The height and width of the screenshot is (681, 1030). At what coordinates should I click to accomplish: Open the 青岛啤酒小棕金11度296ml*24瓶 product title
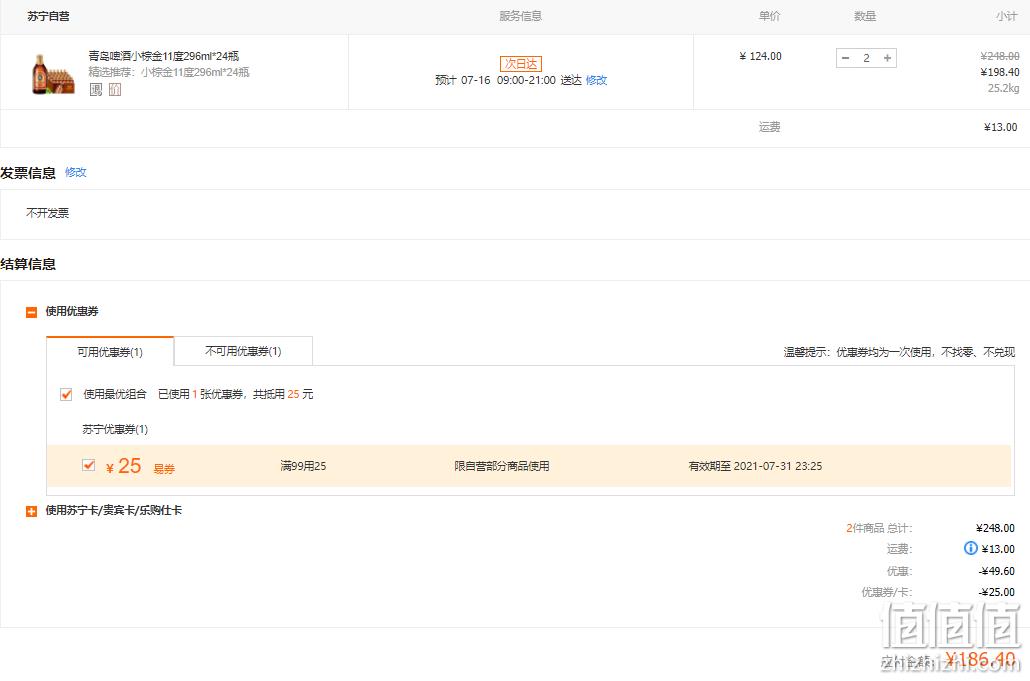[164, 56]
